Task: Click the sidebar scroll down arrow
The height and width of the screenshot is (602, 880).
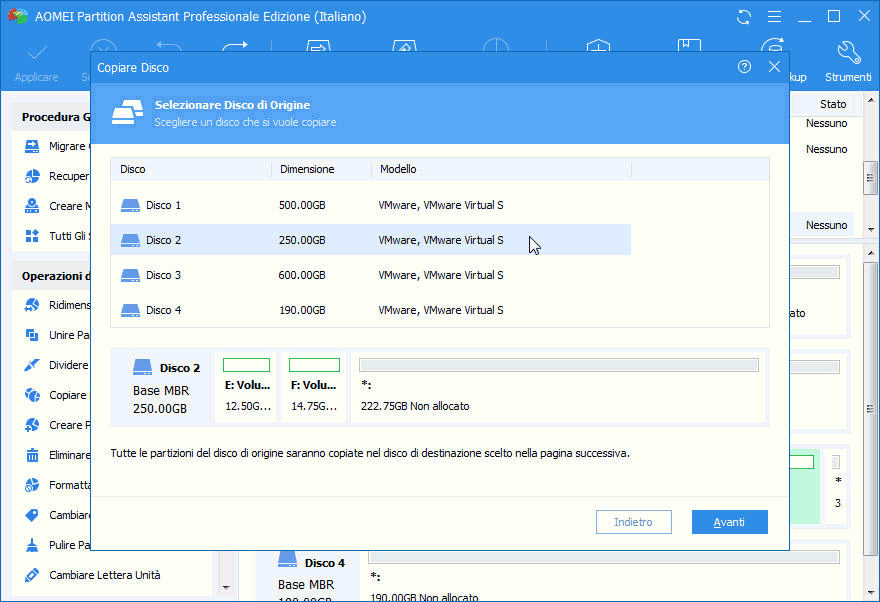Action: tap(226, 587)
